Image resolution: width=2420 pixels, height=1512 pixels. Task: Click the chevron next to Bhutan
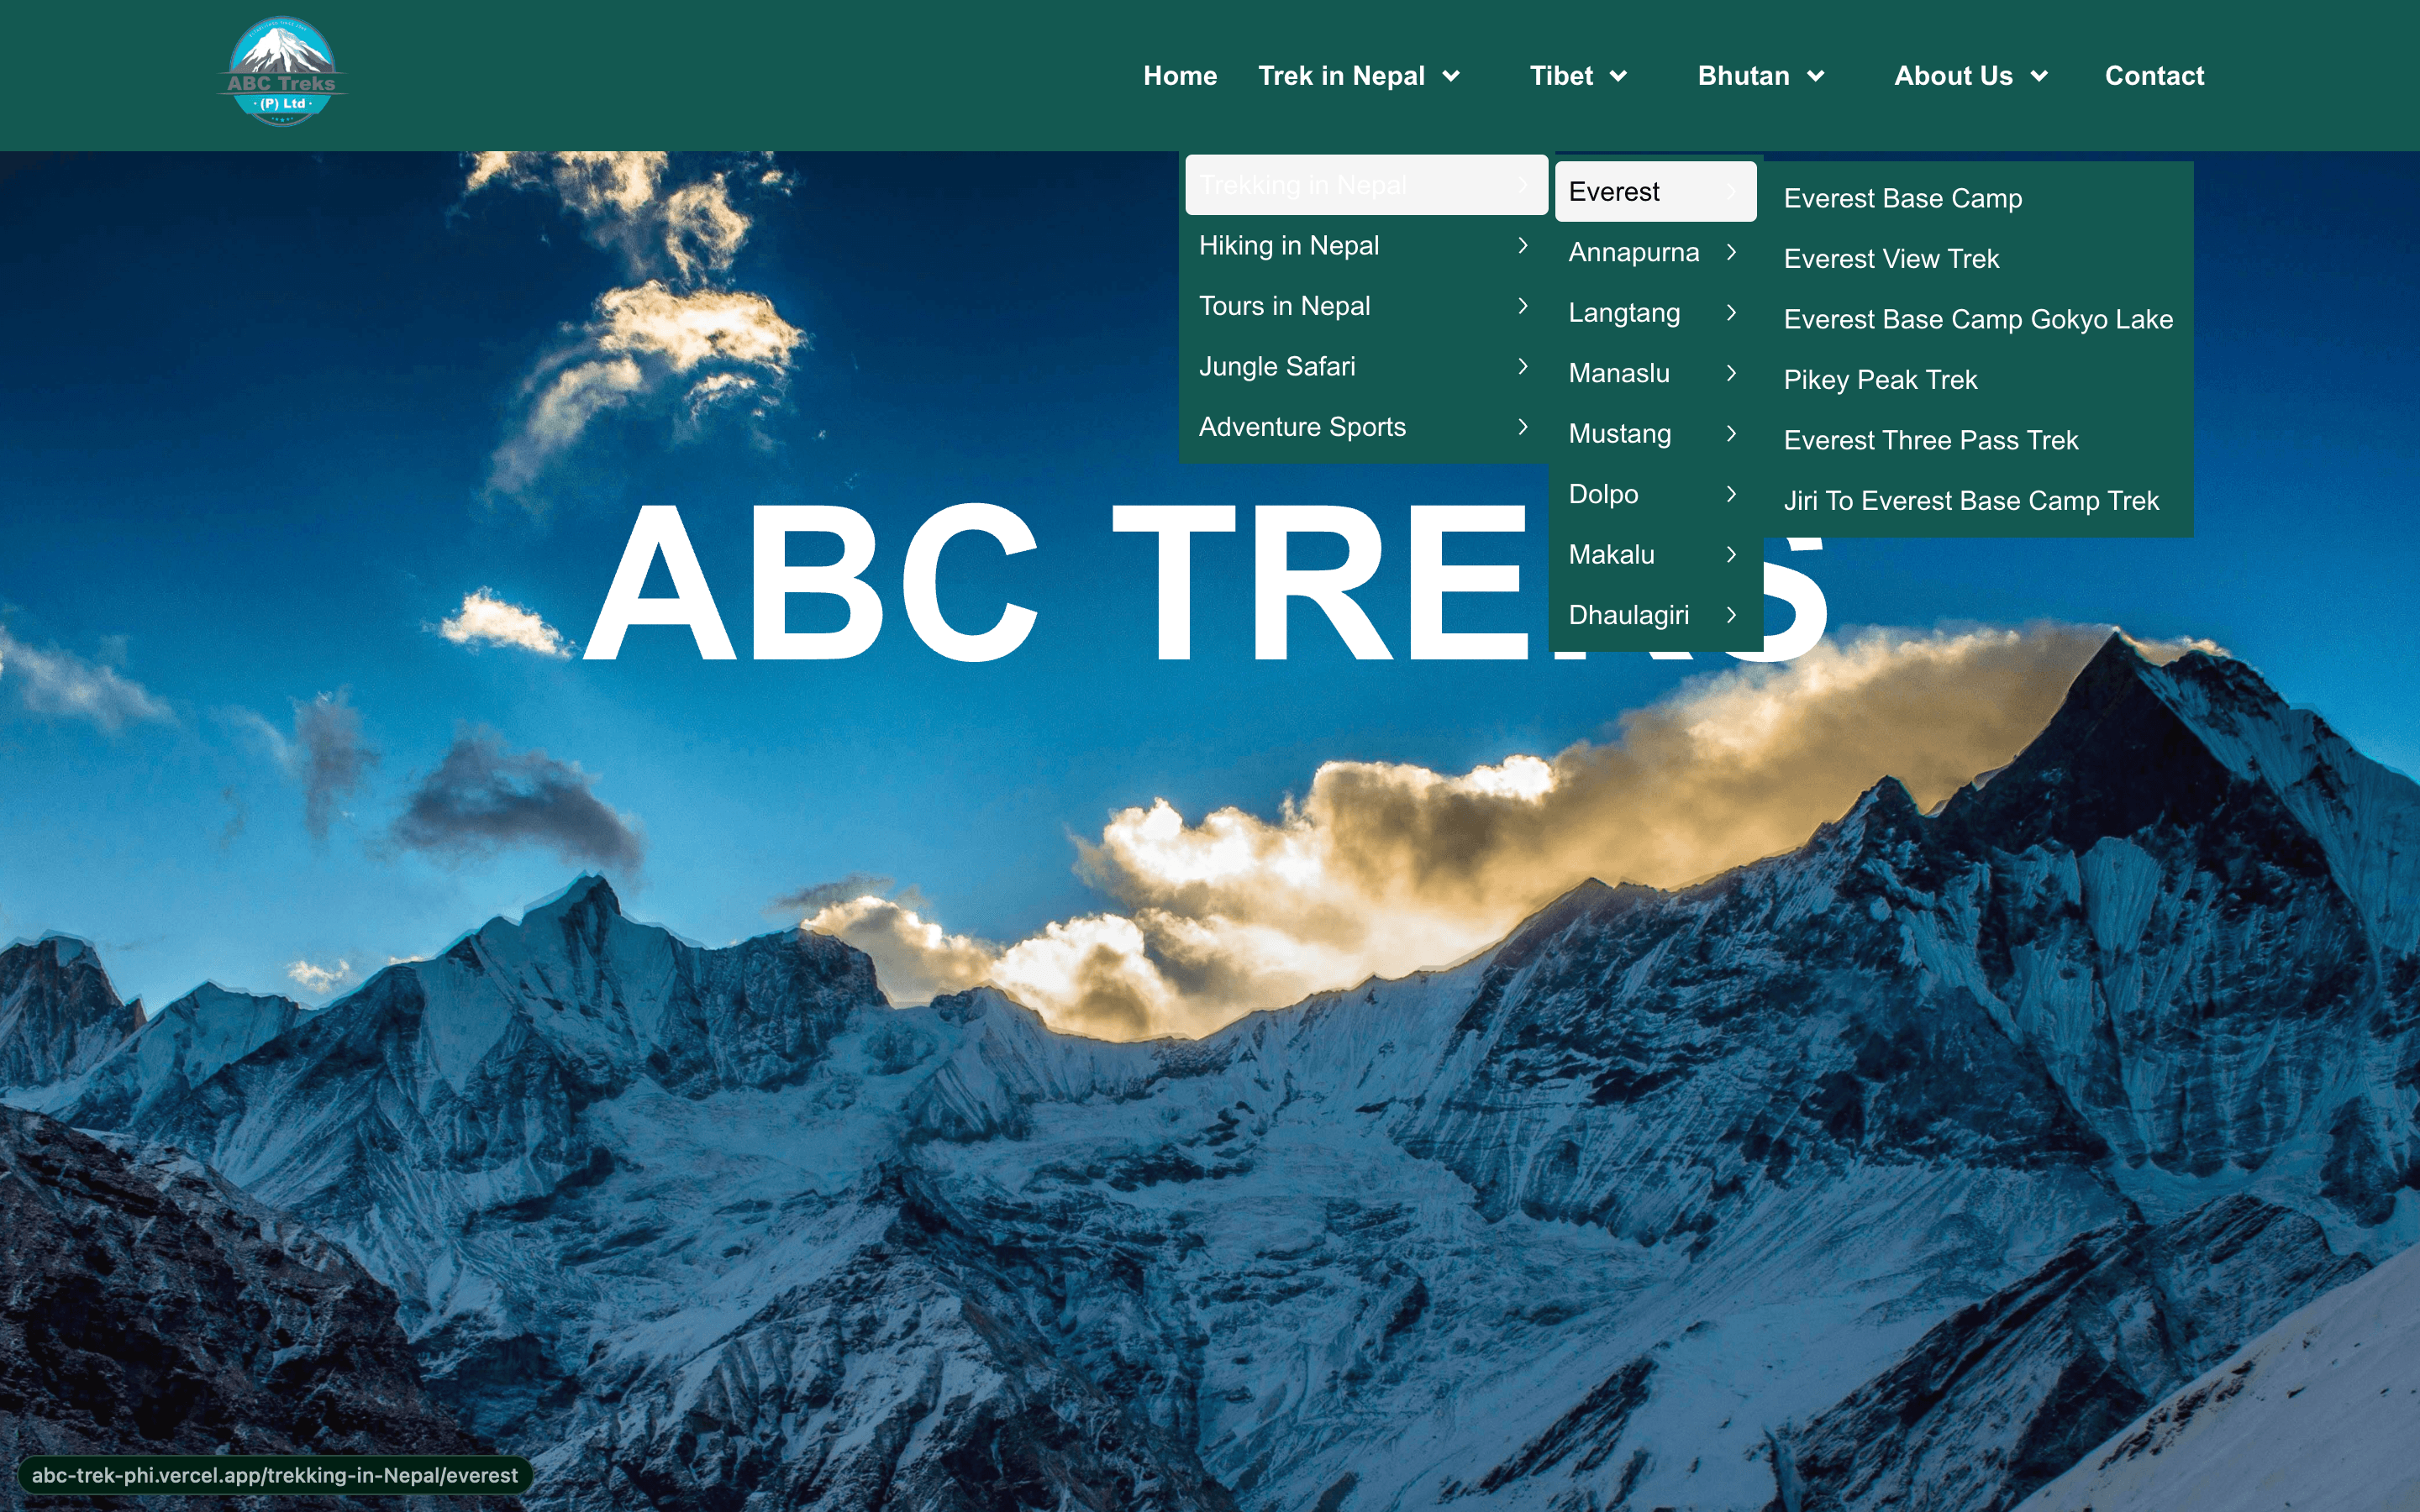coord(1816,76)
